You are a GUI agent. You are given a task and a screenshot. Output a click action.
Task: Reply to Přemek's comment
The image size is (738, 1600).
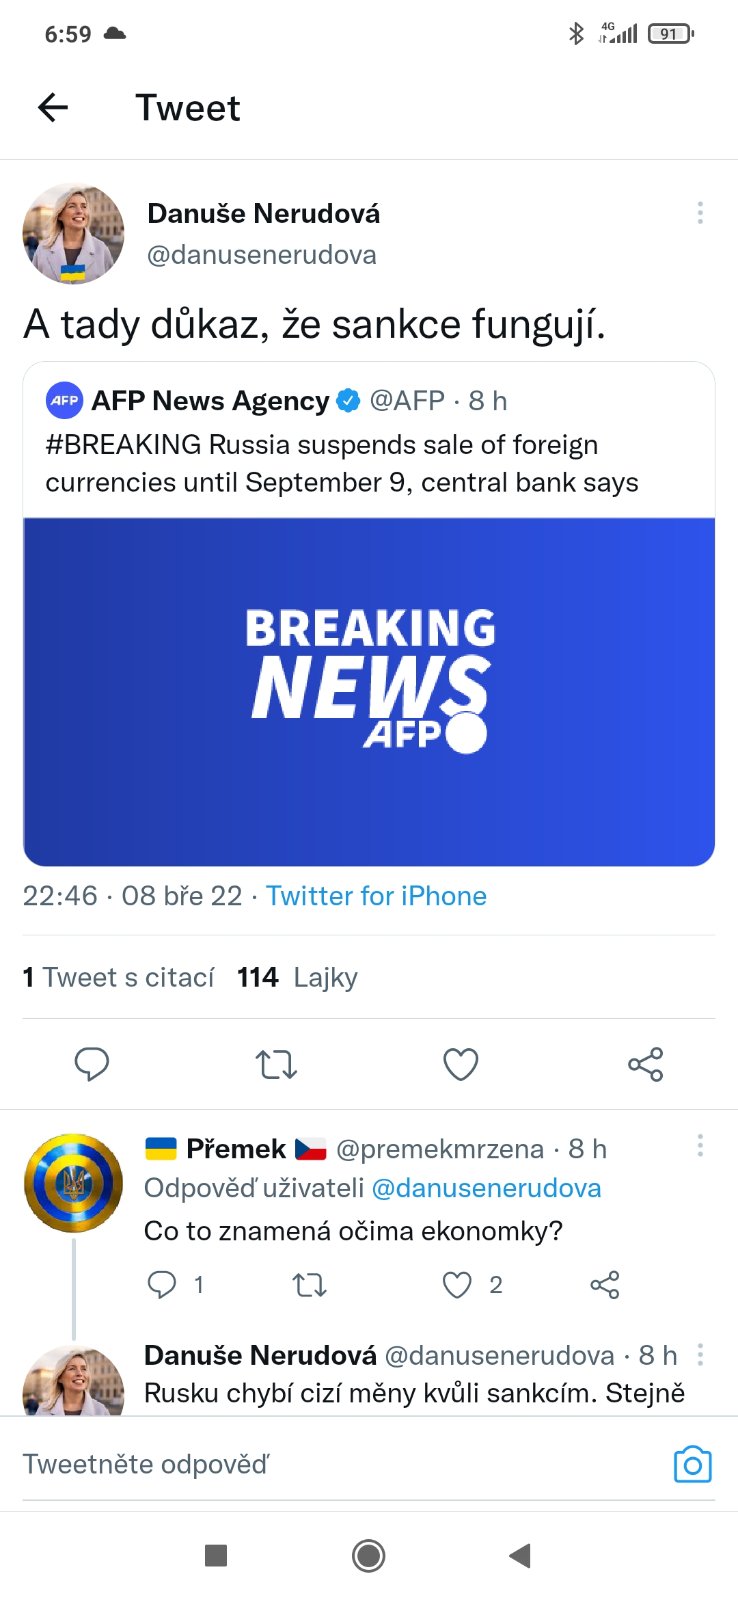pyautogui.click(x=162, y=1284)
